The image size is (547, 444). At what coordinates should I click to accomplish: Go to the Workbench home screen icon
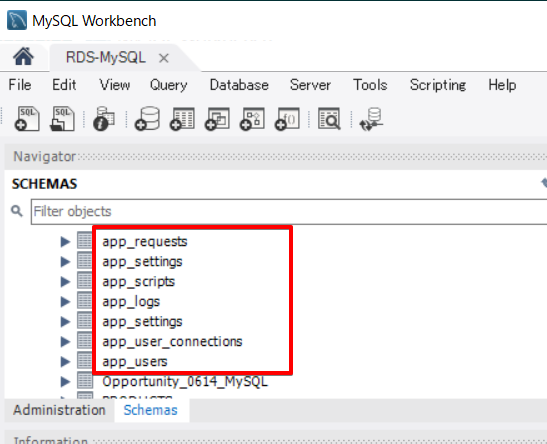[23, 57]
